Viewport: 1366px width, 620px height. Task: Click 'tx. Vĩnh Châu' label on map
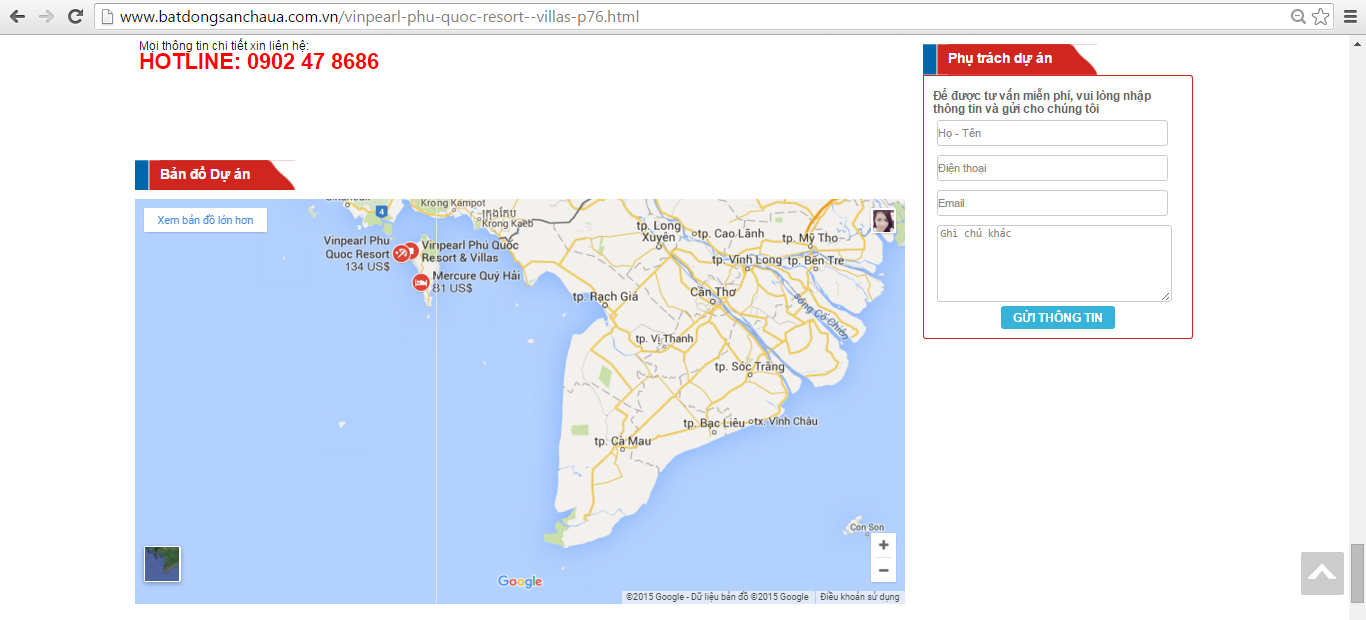tap(786, 421)
